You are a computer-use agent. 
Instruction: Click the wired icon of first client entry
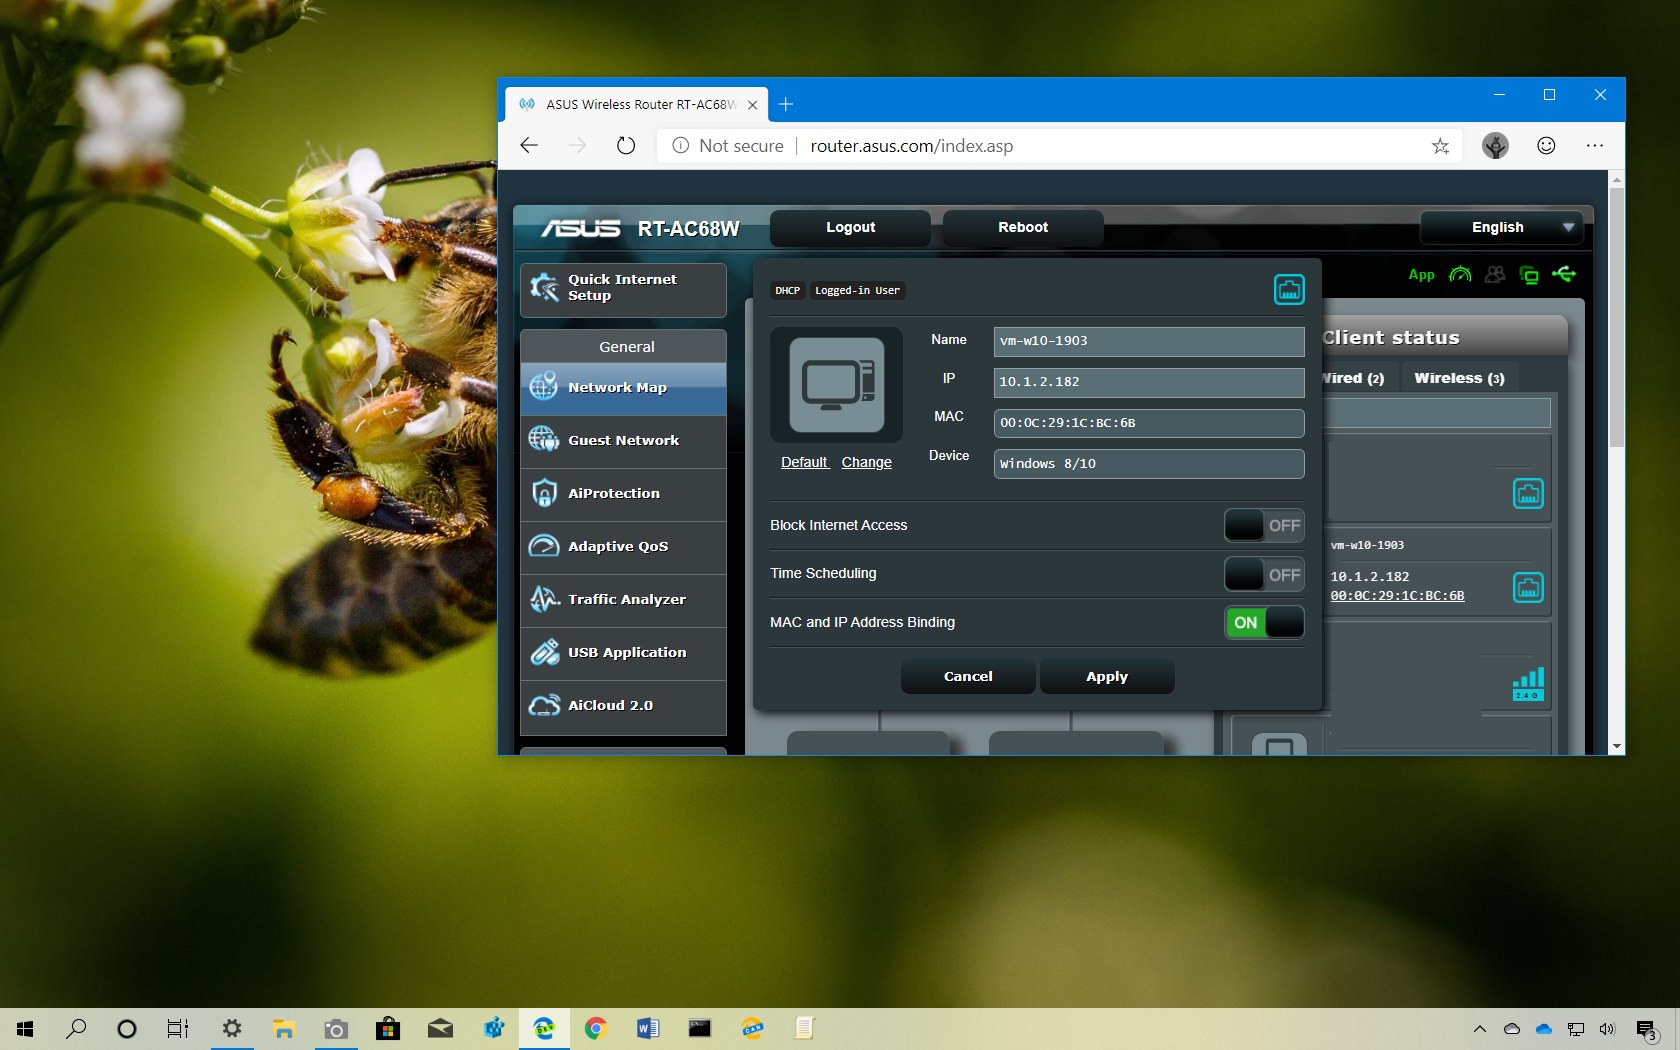1528,493
